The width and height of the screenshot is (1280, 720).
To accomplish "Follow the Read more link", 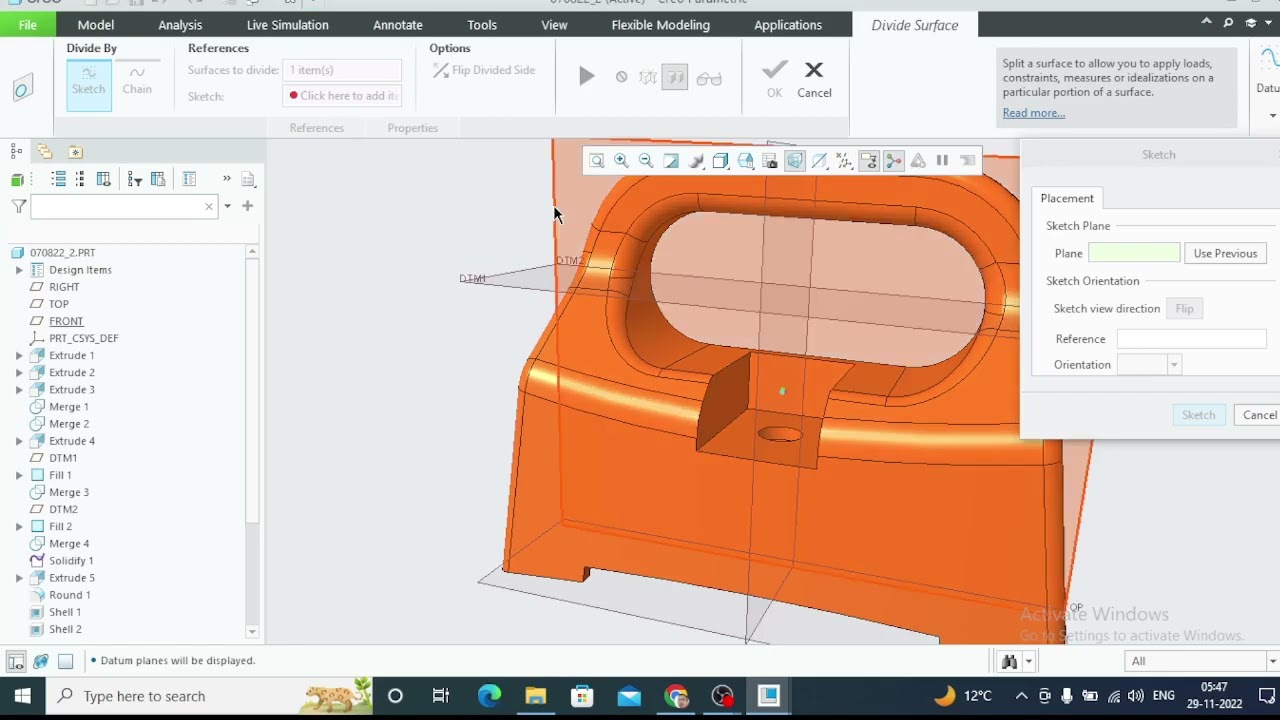I will 1033,113.
